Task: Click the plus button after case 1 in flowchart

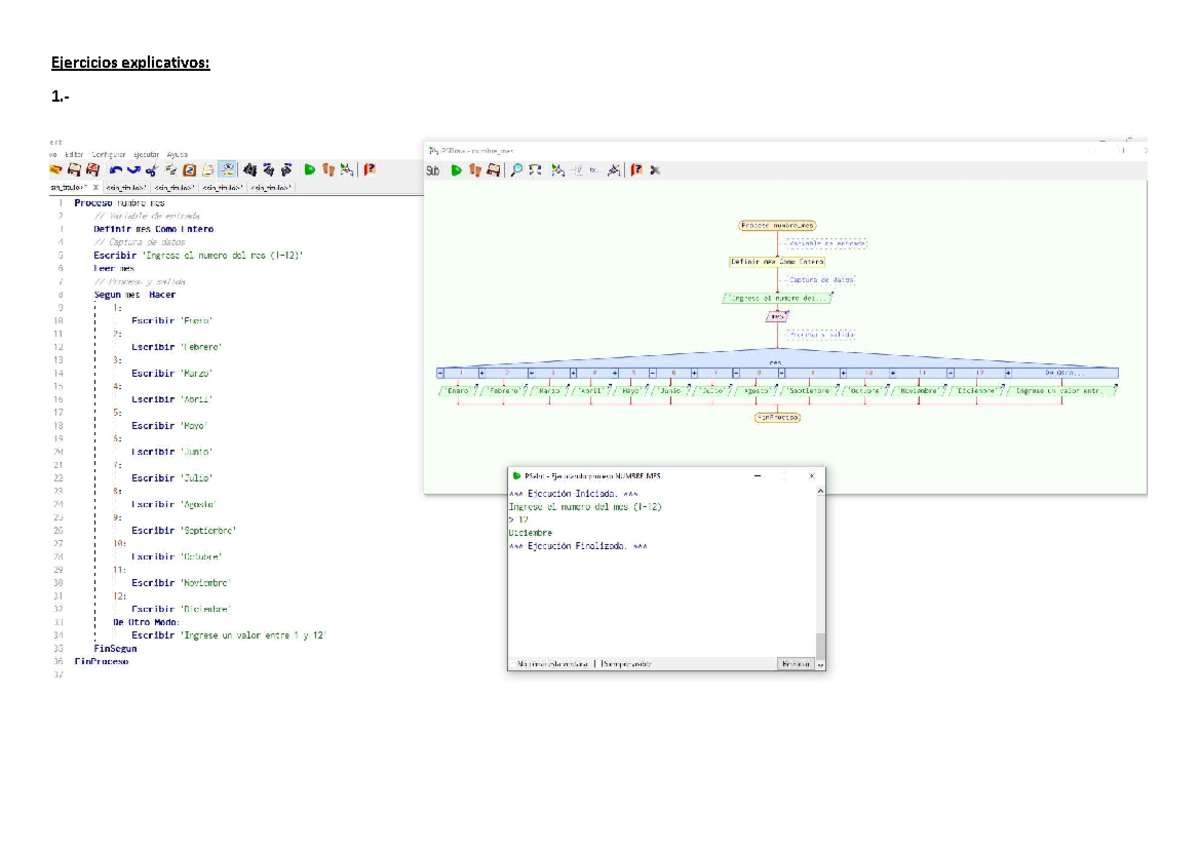Action: [x=482, y=373]
